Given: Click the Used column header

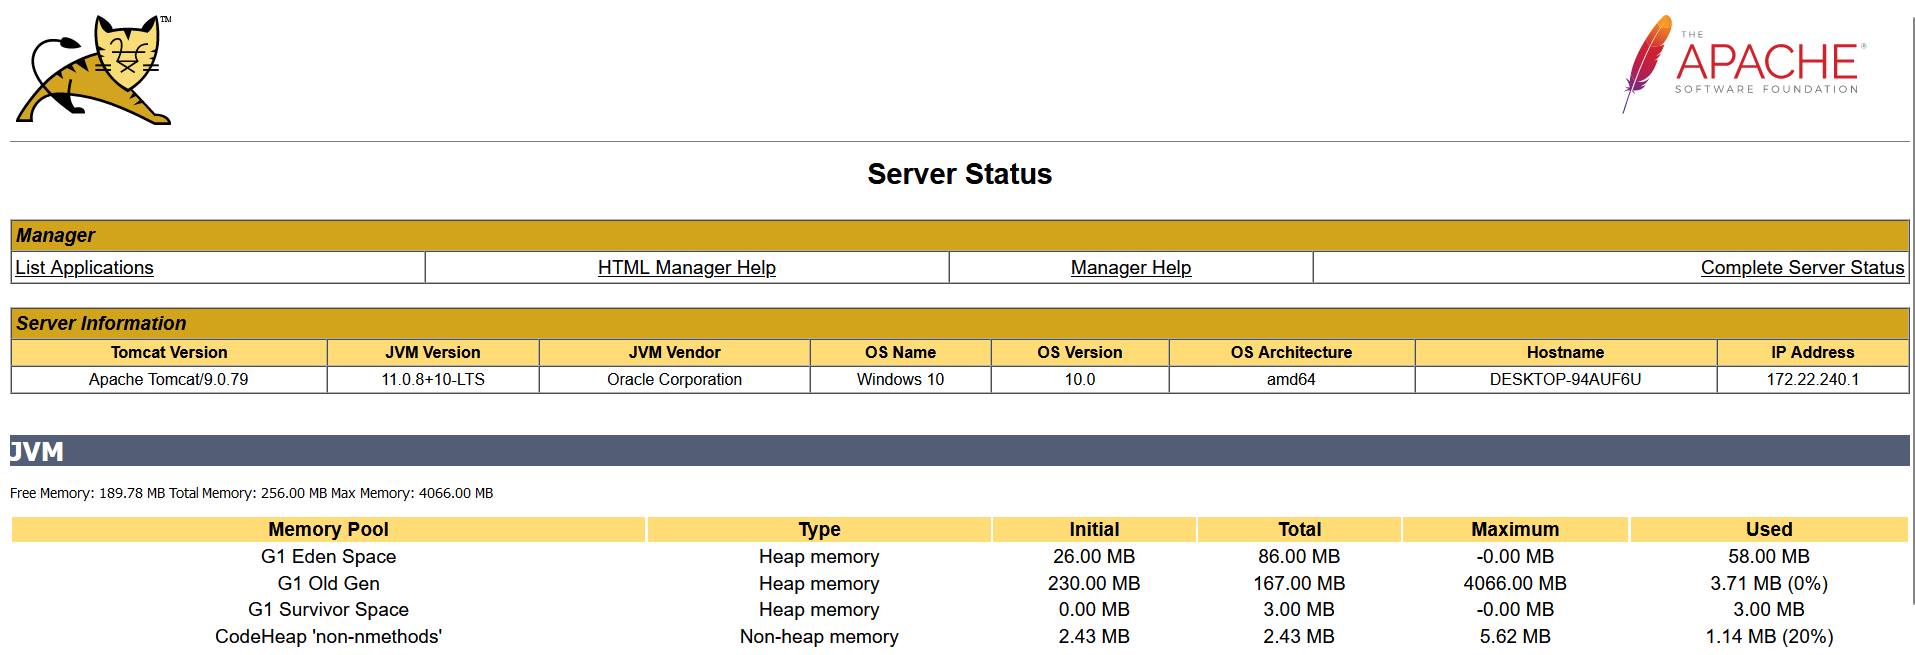Looking at the screenshot, I should pos(1768,529).
